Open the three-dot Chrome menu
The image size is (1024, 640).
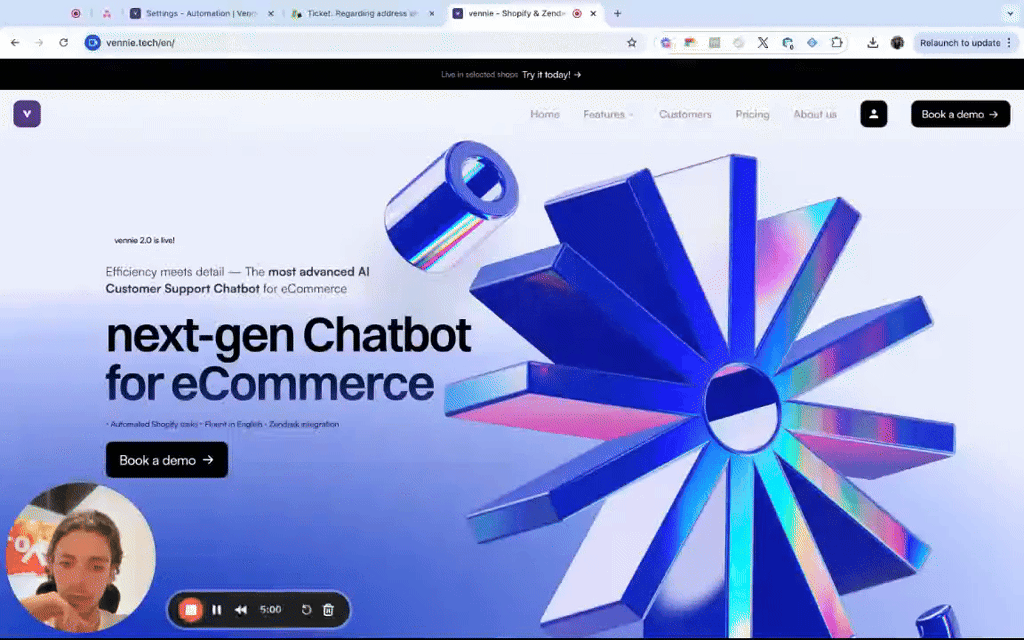coord(1009,42)
